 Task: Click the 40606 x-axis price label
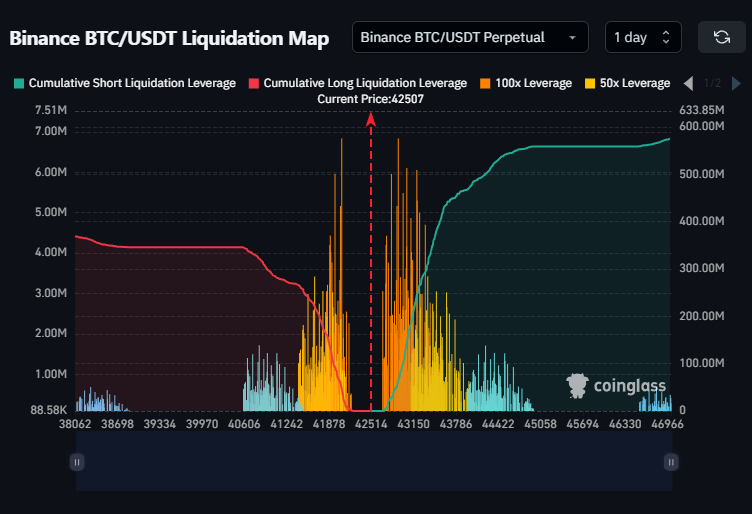(244, 424)
